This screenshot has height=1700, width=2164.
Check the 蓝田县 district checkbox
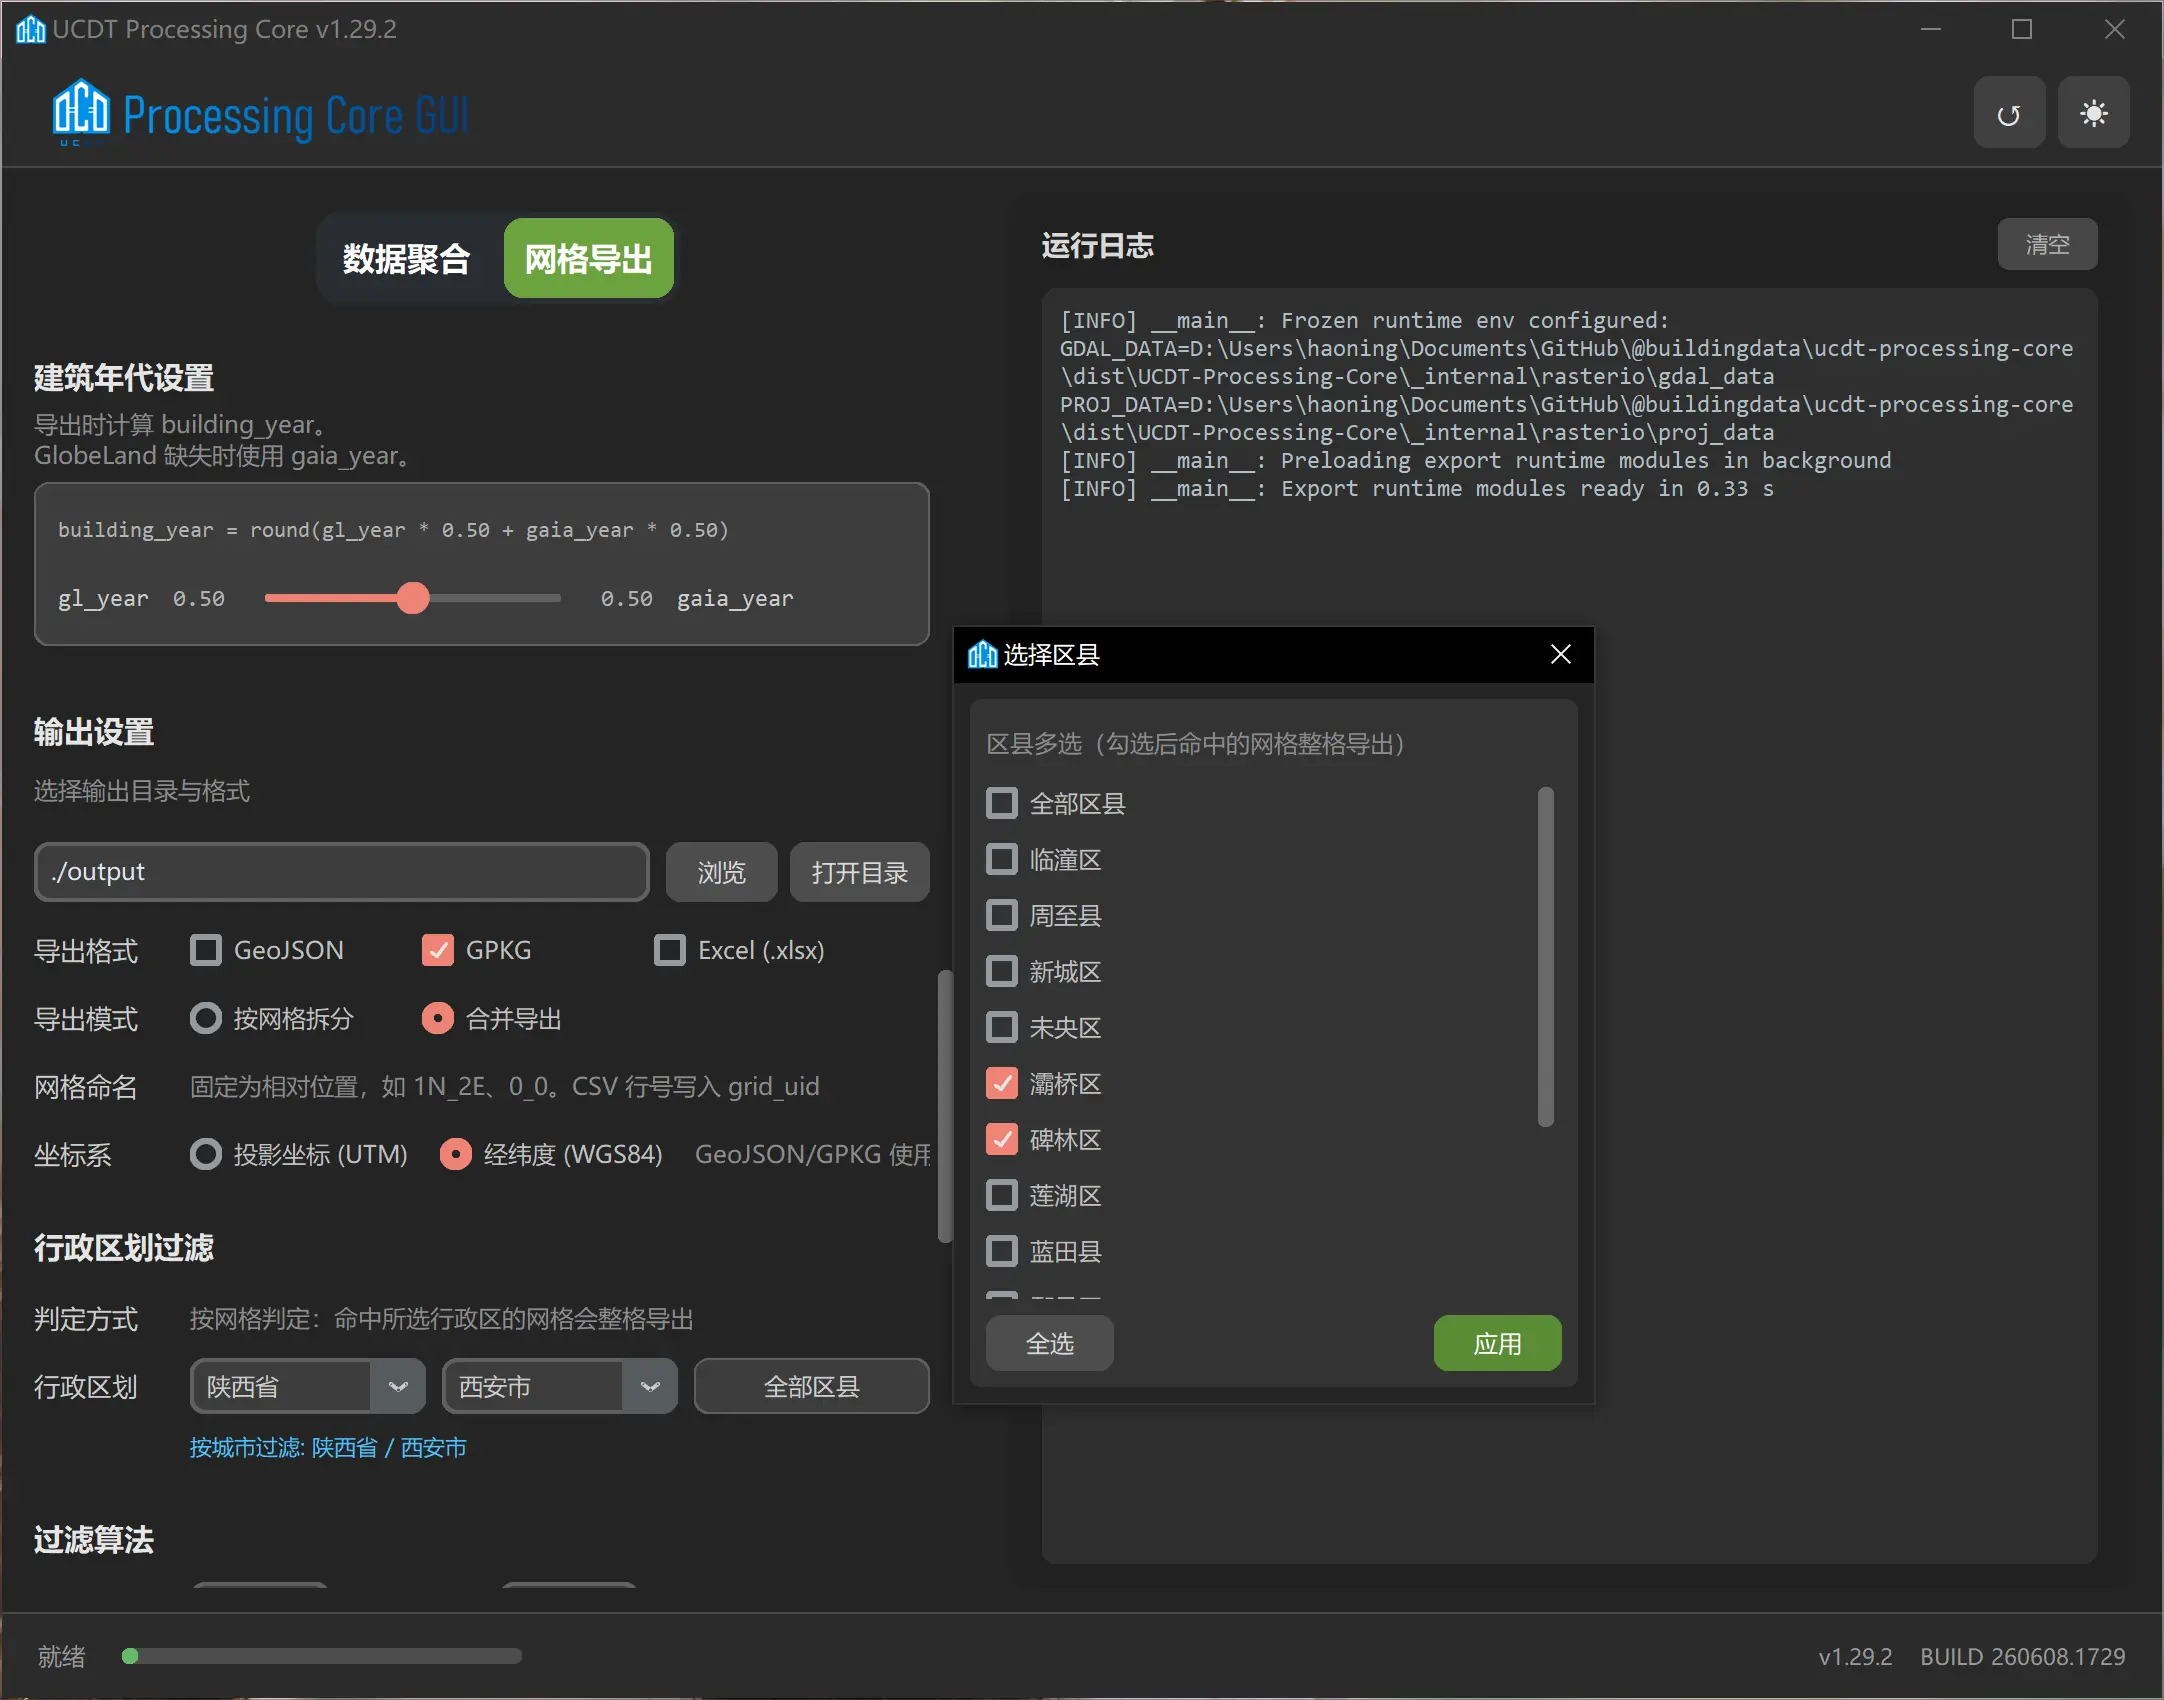1002,1251
